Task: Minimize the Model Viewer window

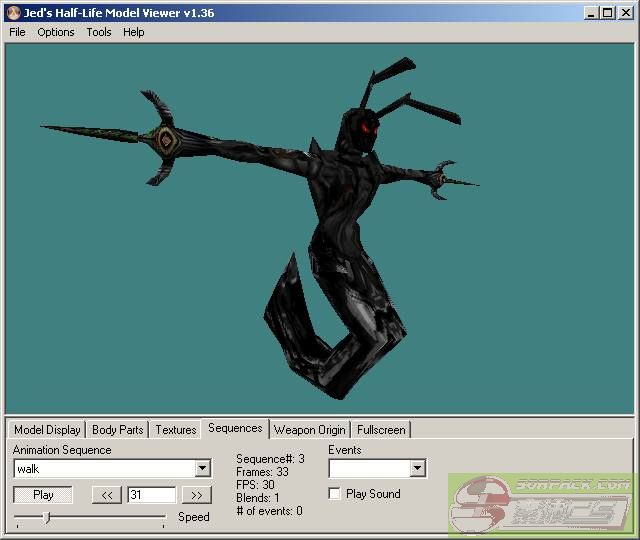Action: [591, 13]
